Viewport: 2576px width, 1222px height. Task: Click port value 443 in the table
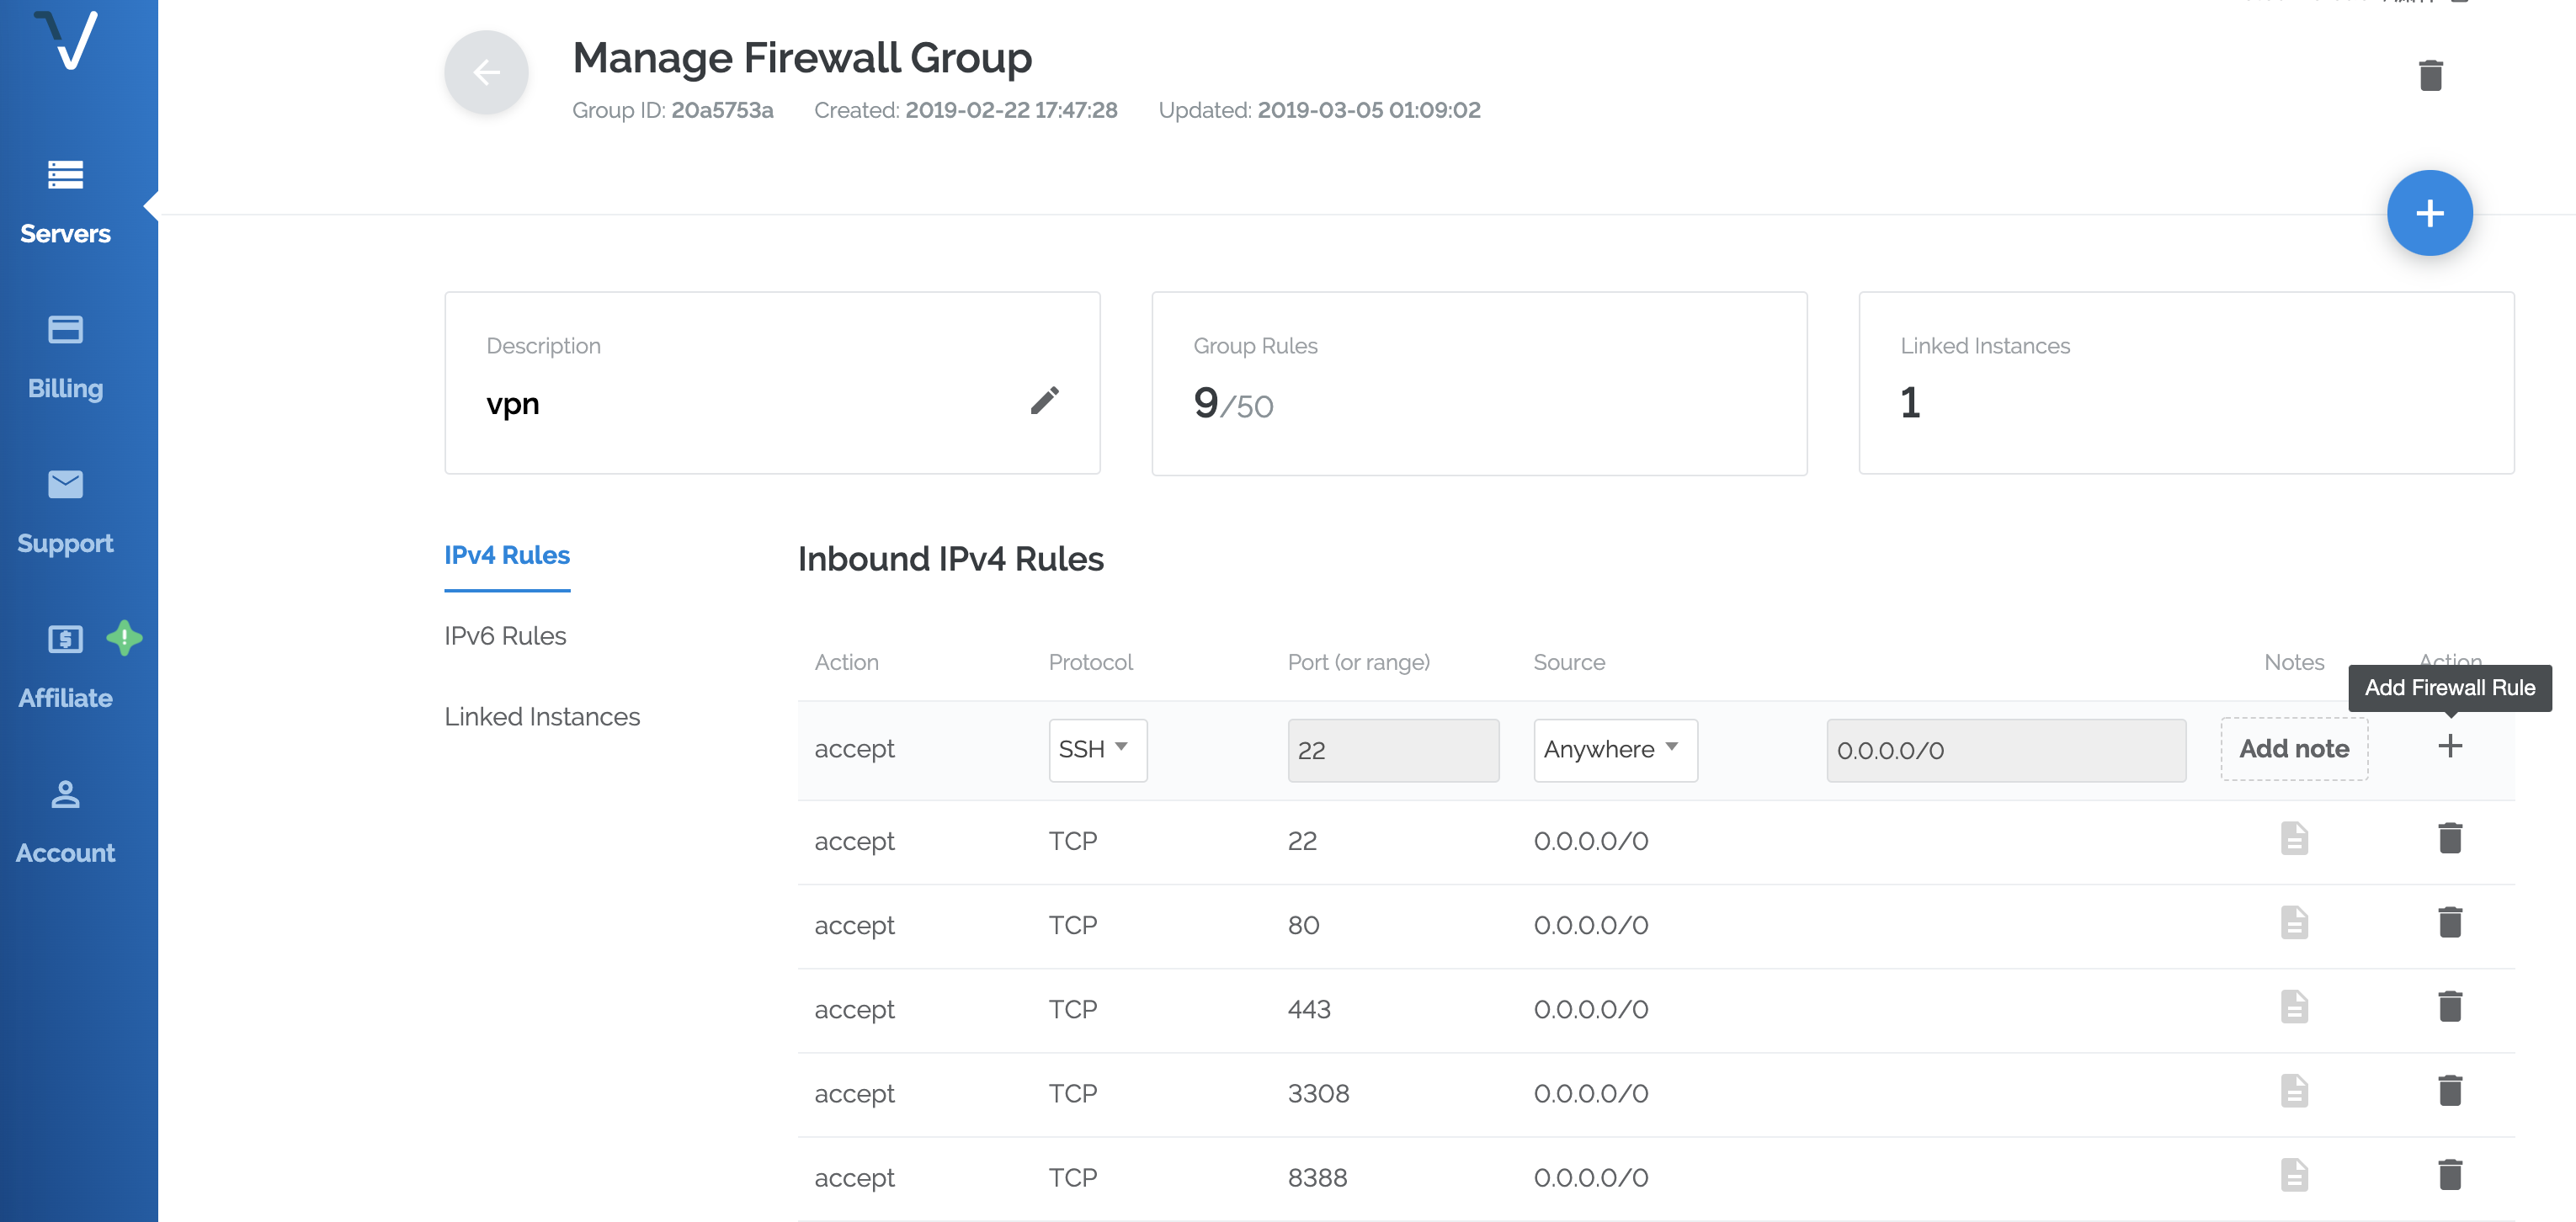click(1308, 1009)
